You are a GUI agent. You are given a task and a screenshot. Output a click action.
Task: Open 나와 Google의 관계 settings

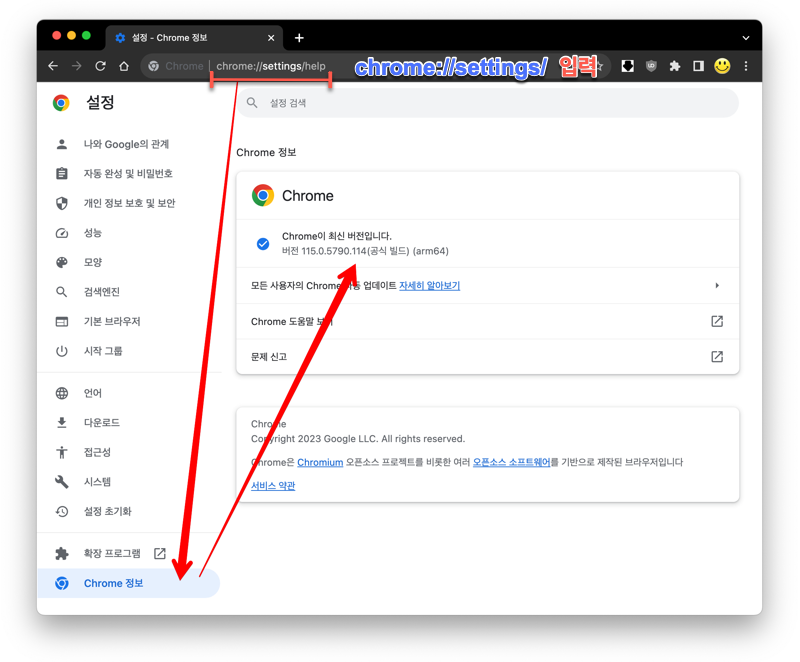click(129, 144)
